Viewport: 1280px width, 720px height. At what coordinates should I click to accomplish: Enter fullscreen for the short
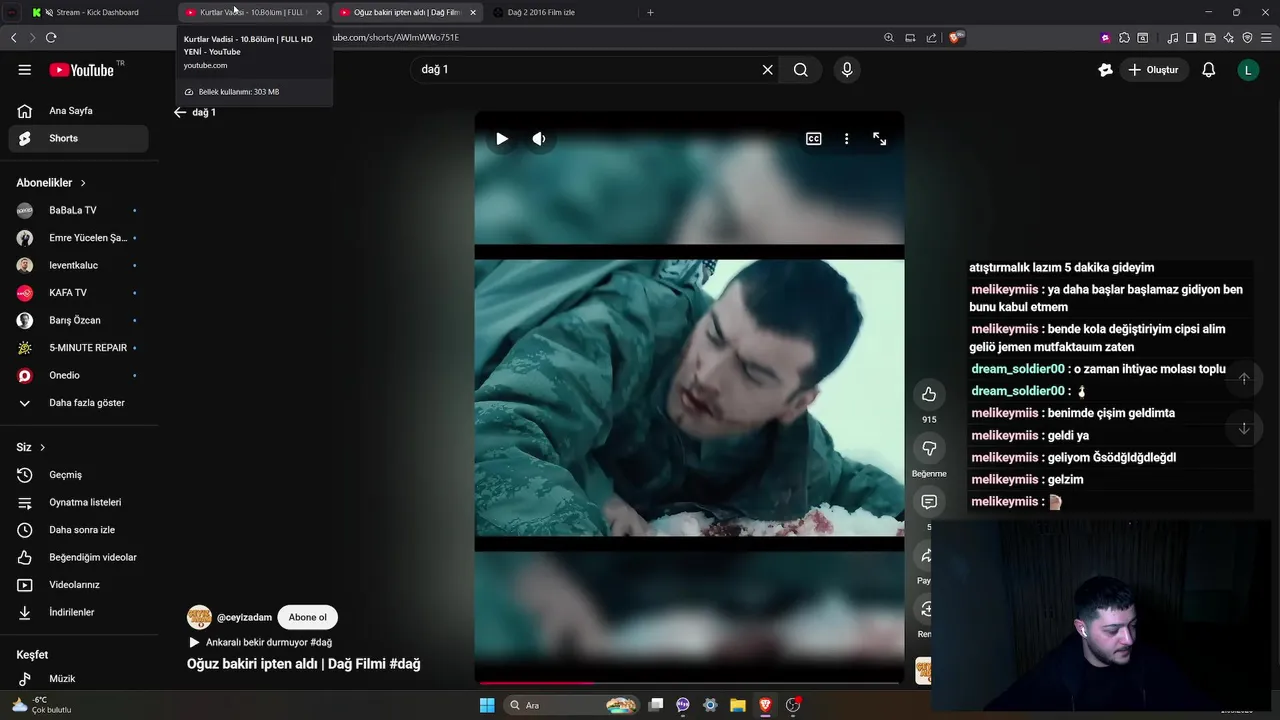[880, 139]
